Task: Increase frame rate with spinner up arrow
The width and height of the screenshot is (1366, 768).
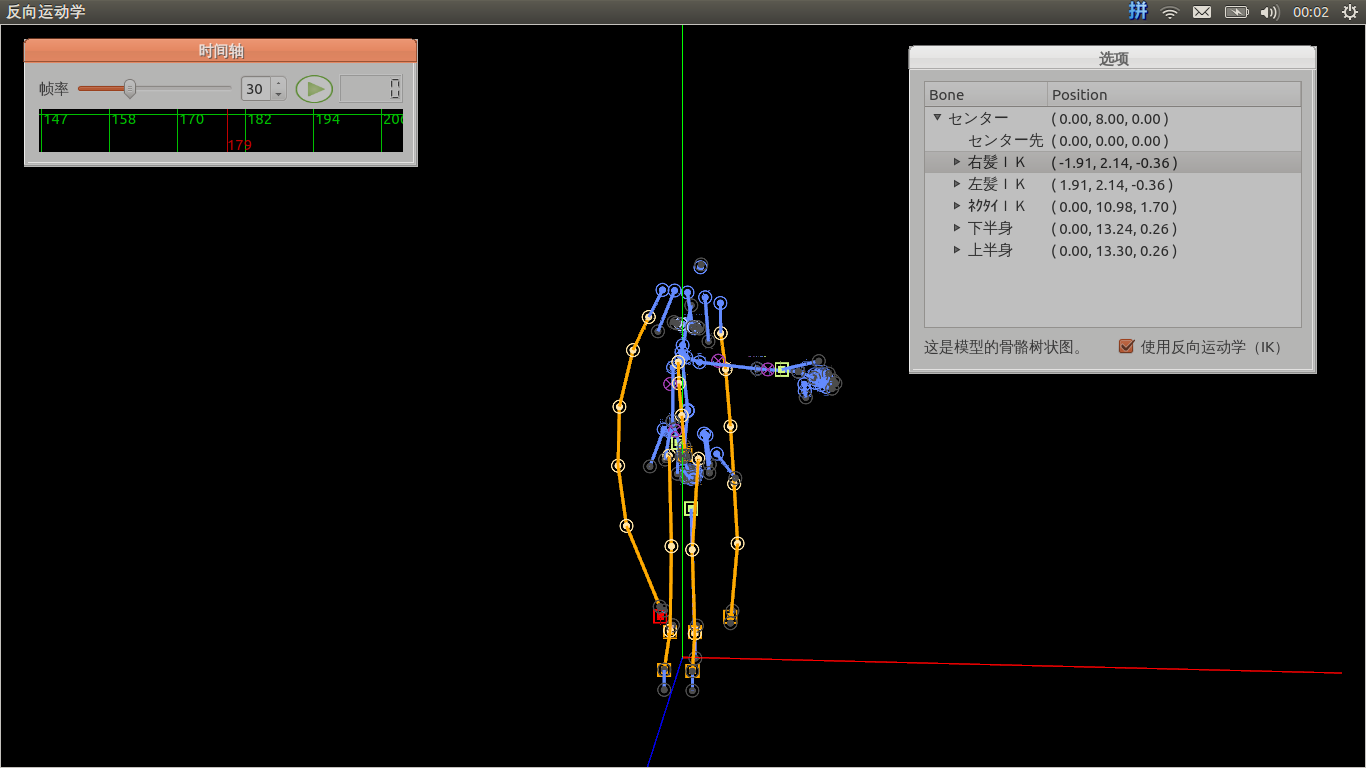Action: (x=278, y=83)
